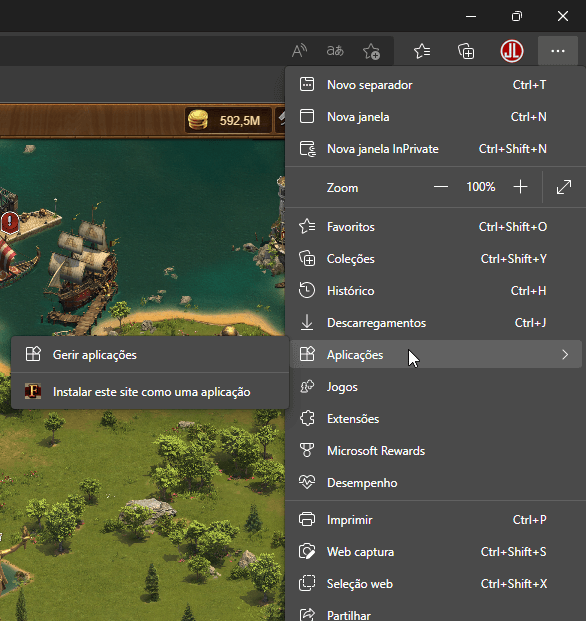Close the settings menu via three-dots button
Viewport: 586px width, 621px height.
pyautogui.click(x=557, y=51)
